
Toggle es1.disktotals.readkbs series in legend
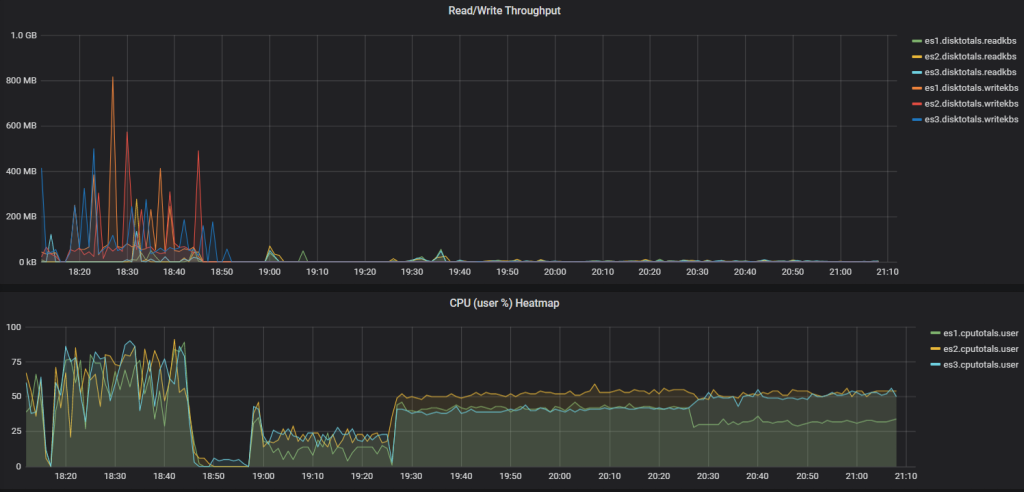point(970,41)
